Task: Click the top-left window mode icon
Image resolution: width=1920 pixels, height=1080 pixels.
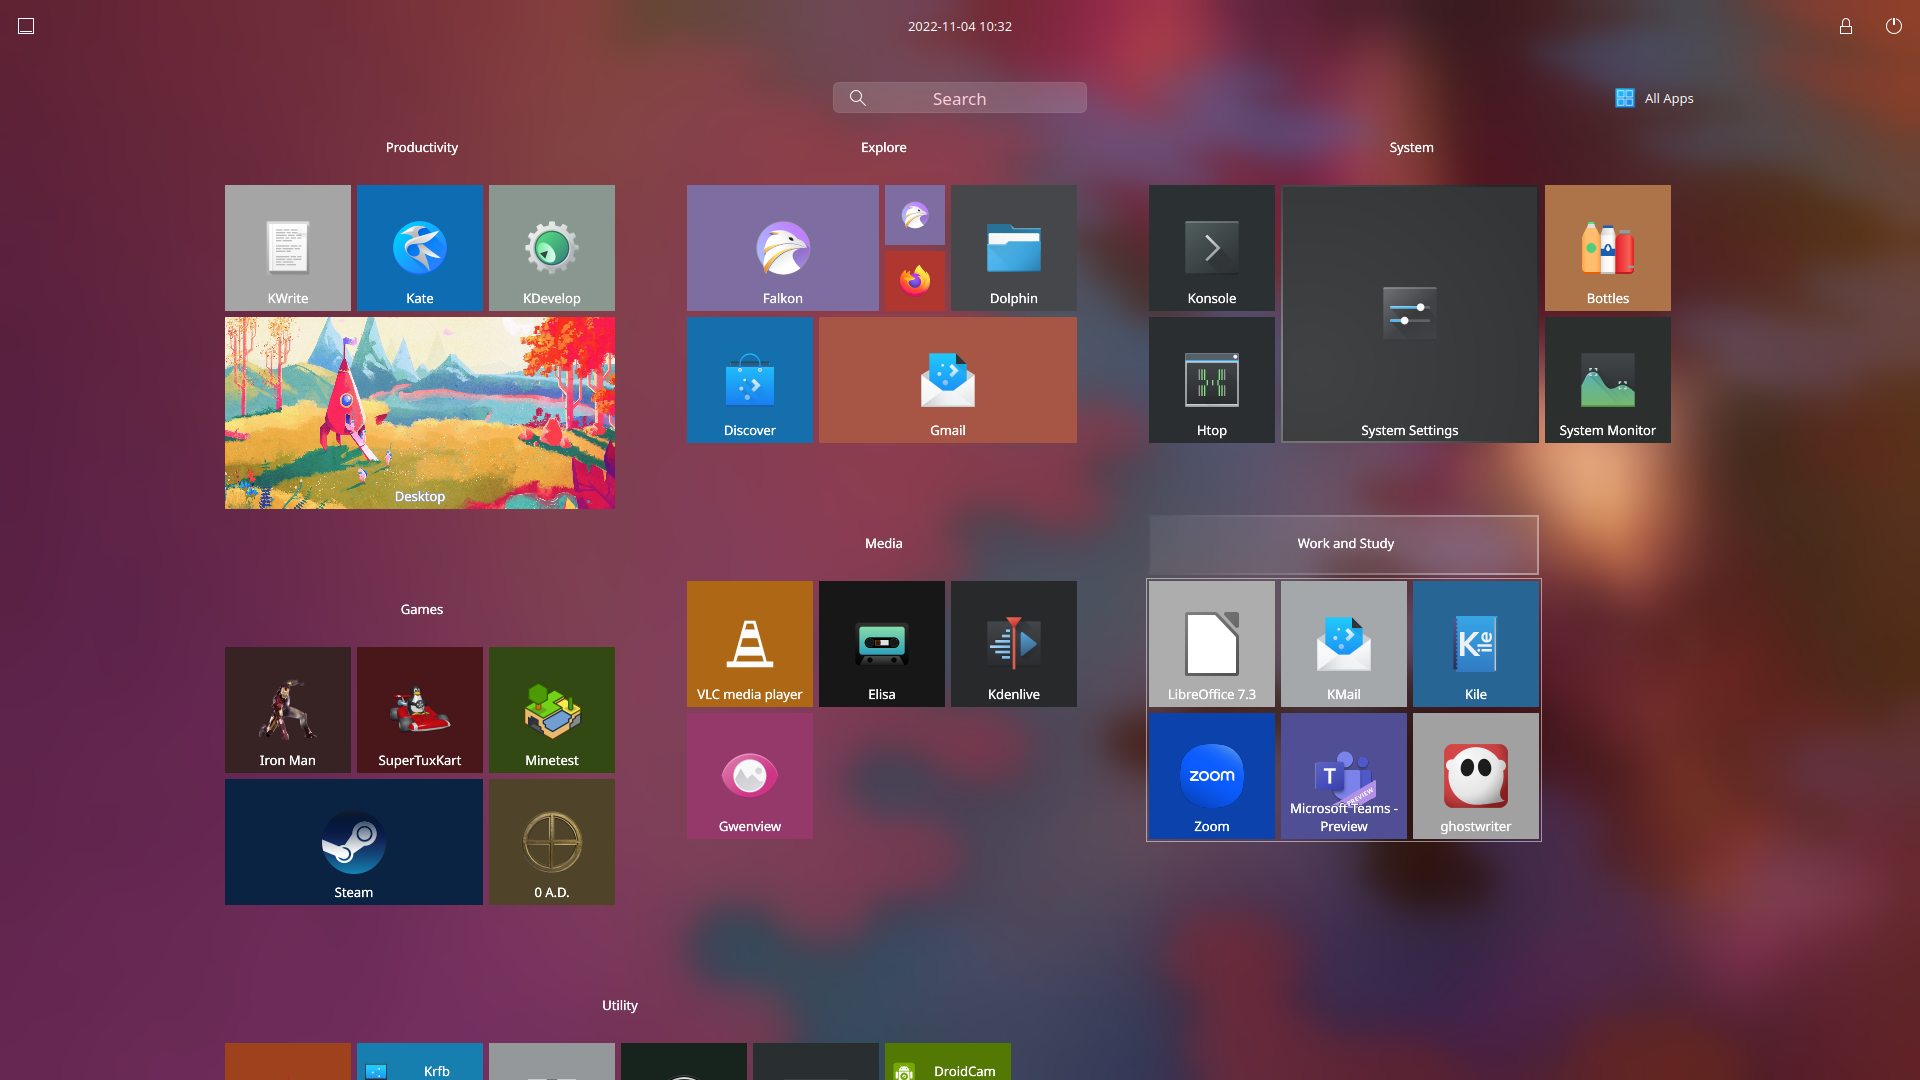Action: tap(26, 26)
